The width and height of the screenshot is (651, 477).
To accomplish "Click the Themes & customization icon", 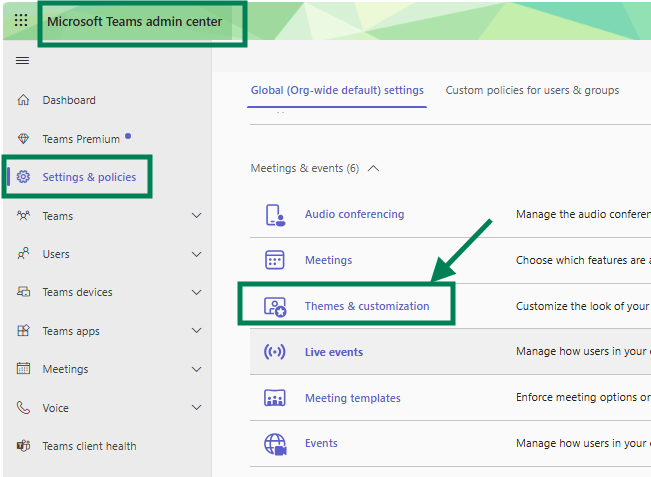I will (x=275, y=307).
